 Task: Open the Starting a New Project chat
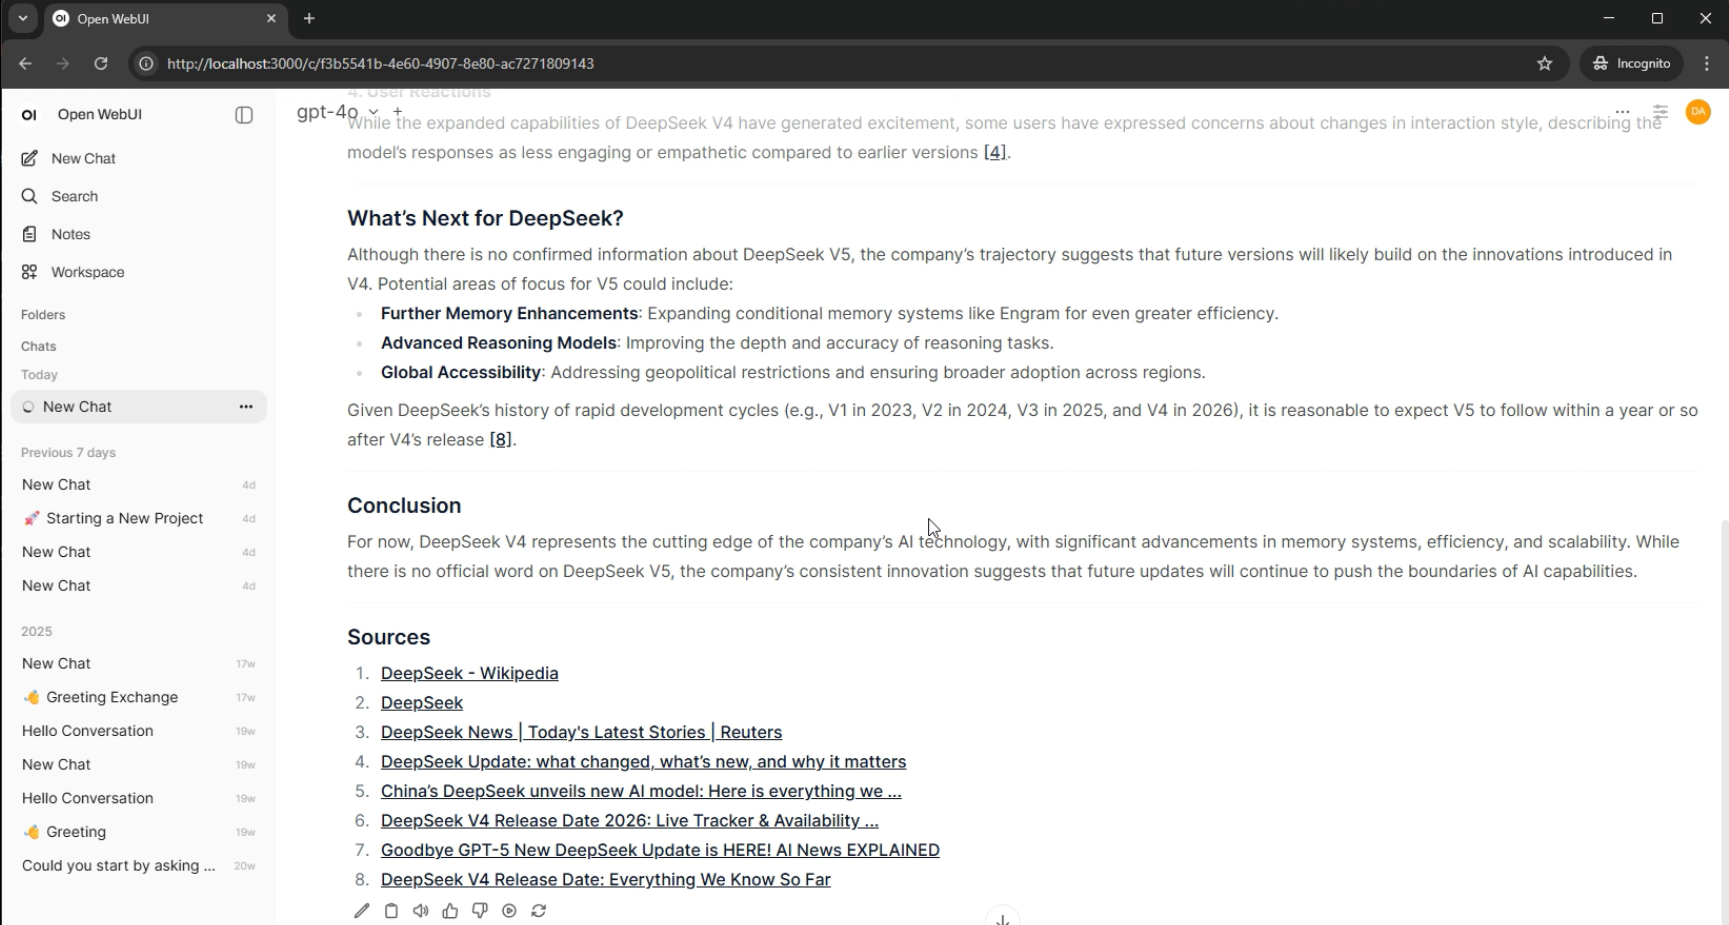[138, 518]
